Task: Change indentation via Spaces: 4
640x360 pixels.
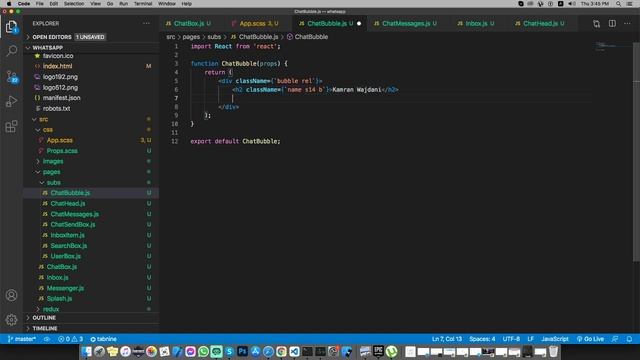Action: coord(482,339)
